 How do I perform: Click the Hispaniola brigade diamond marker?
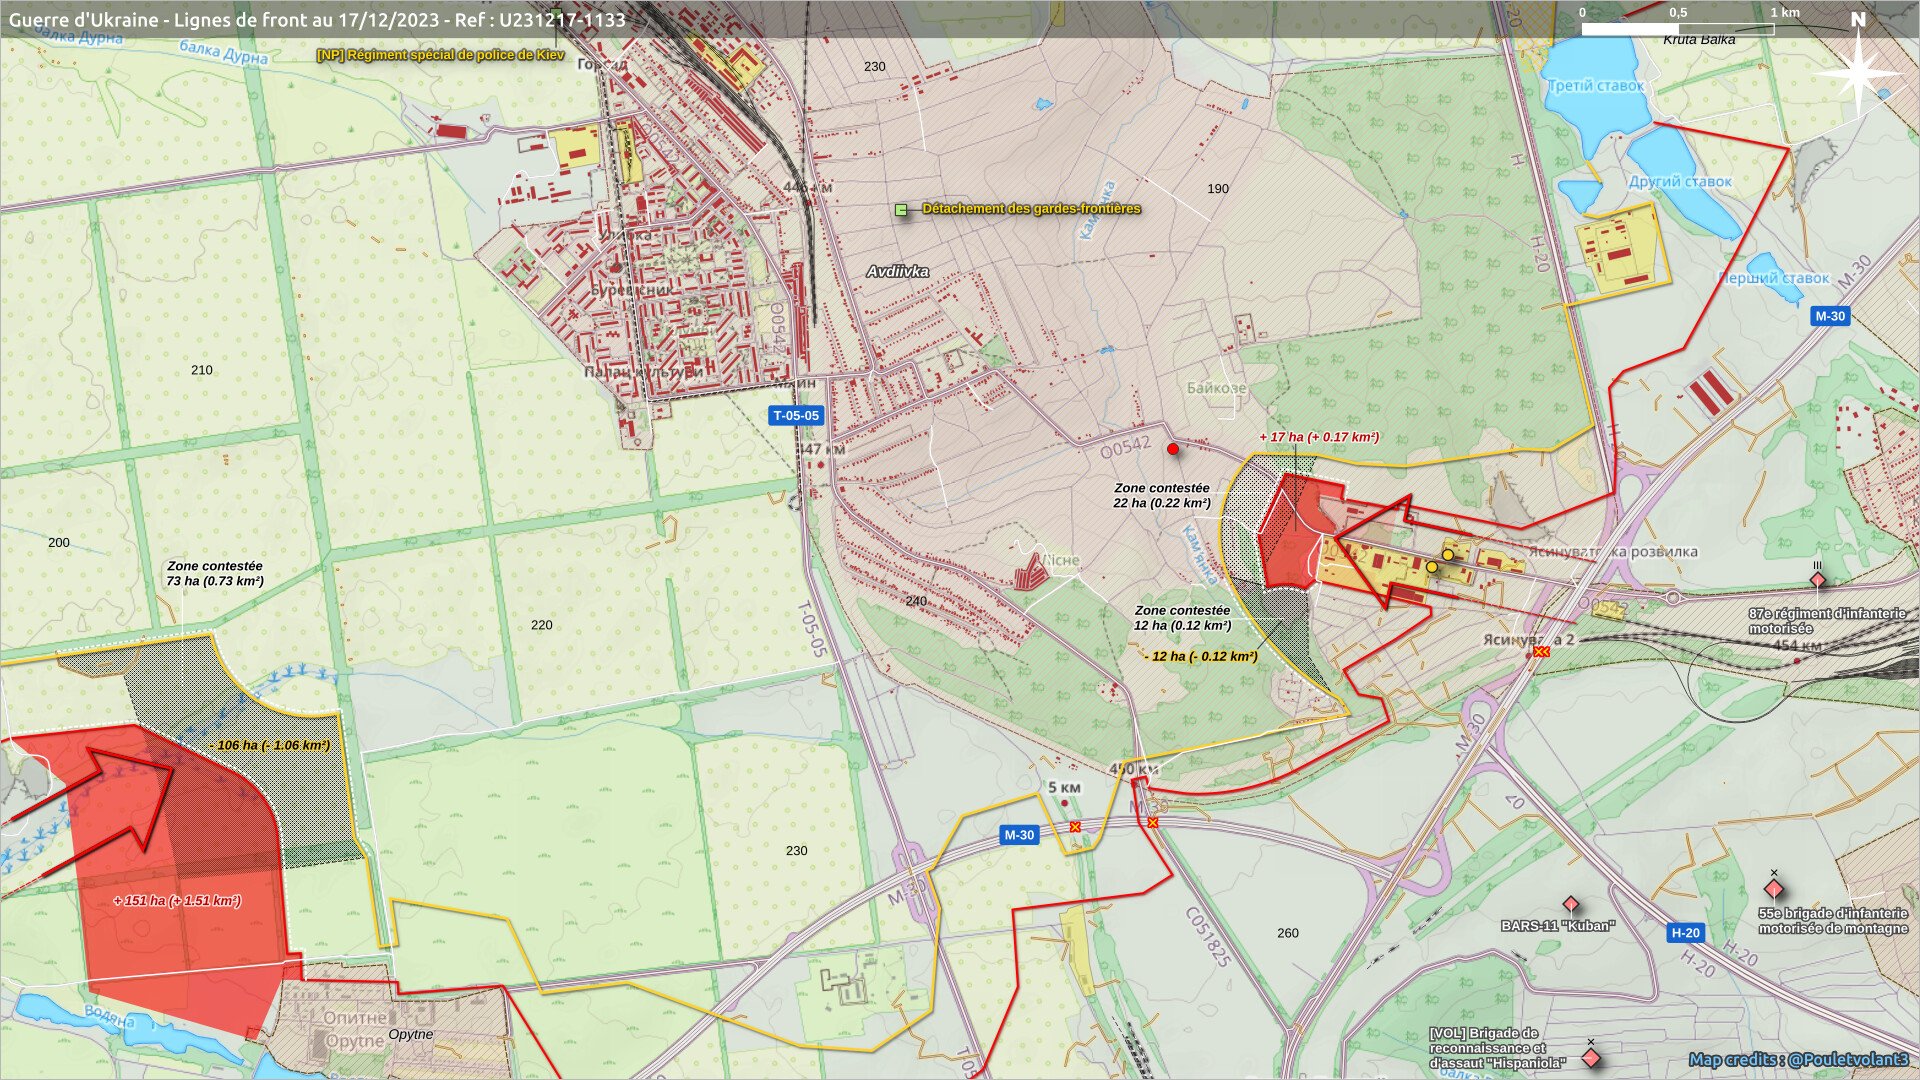[x=1591, y=1057]
